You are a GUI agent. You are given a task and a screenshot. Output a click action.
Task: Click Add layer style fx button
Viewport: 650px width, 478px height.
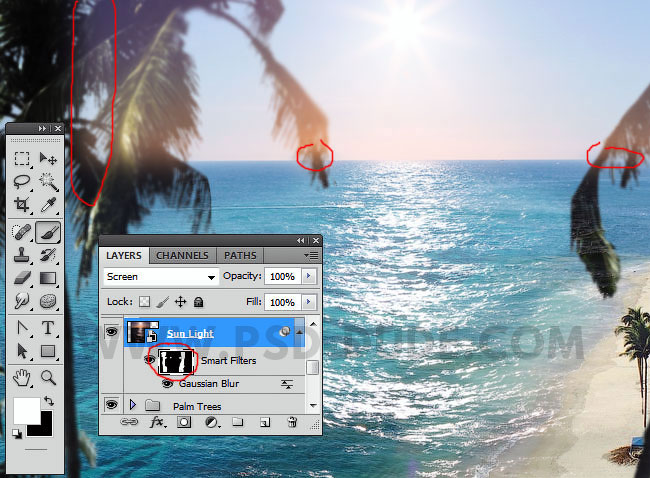(157, 423)
